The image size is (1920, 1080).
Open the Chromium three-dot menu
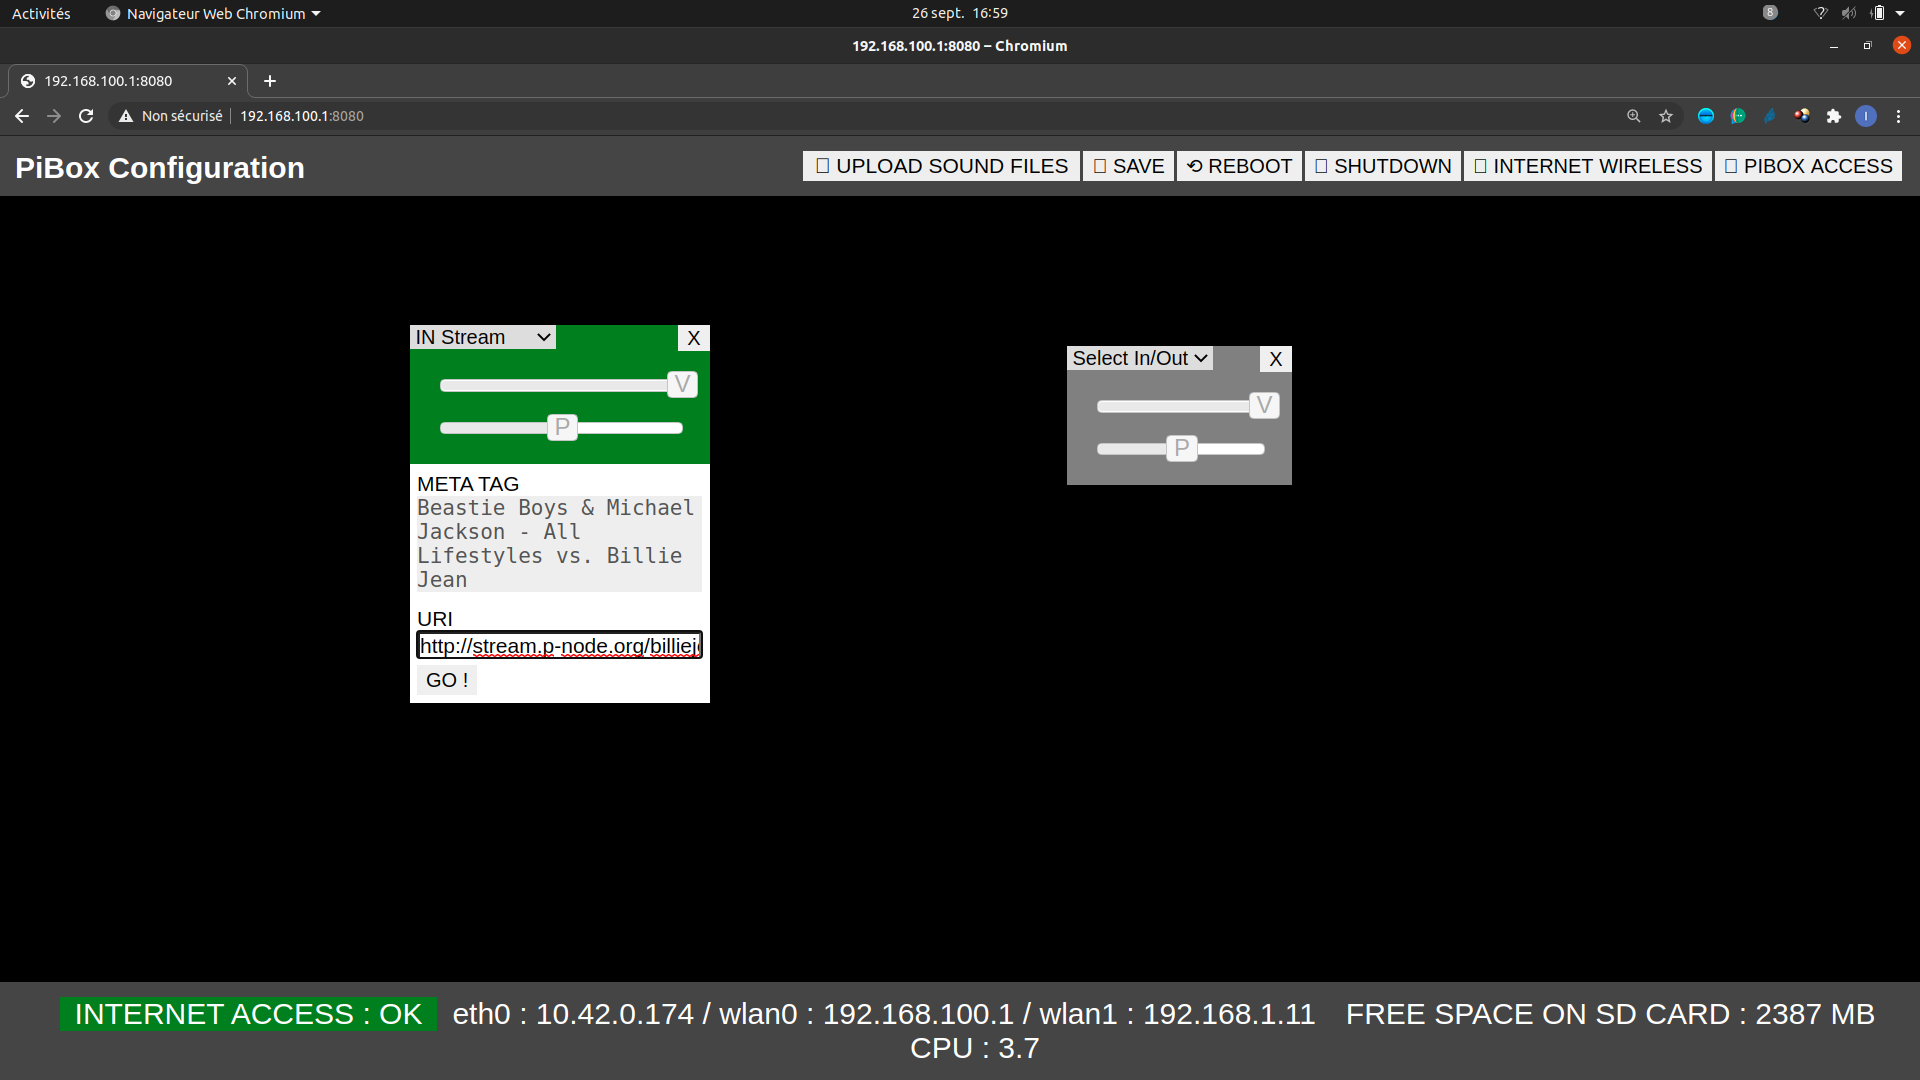1898,116
